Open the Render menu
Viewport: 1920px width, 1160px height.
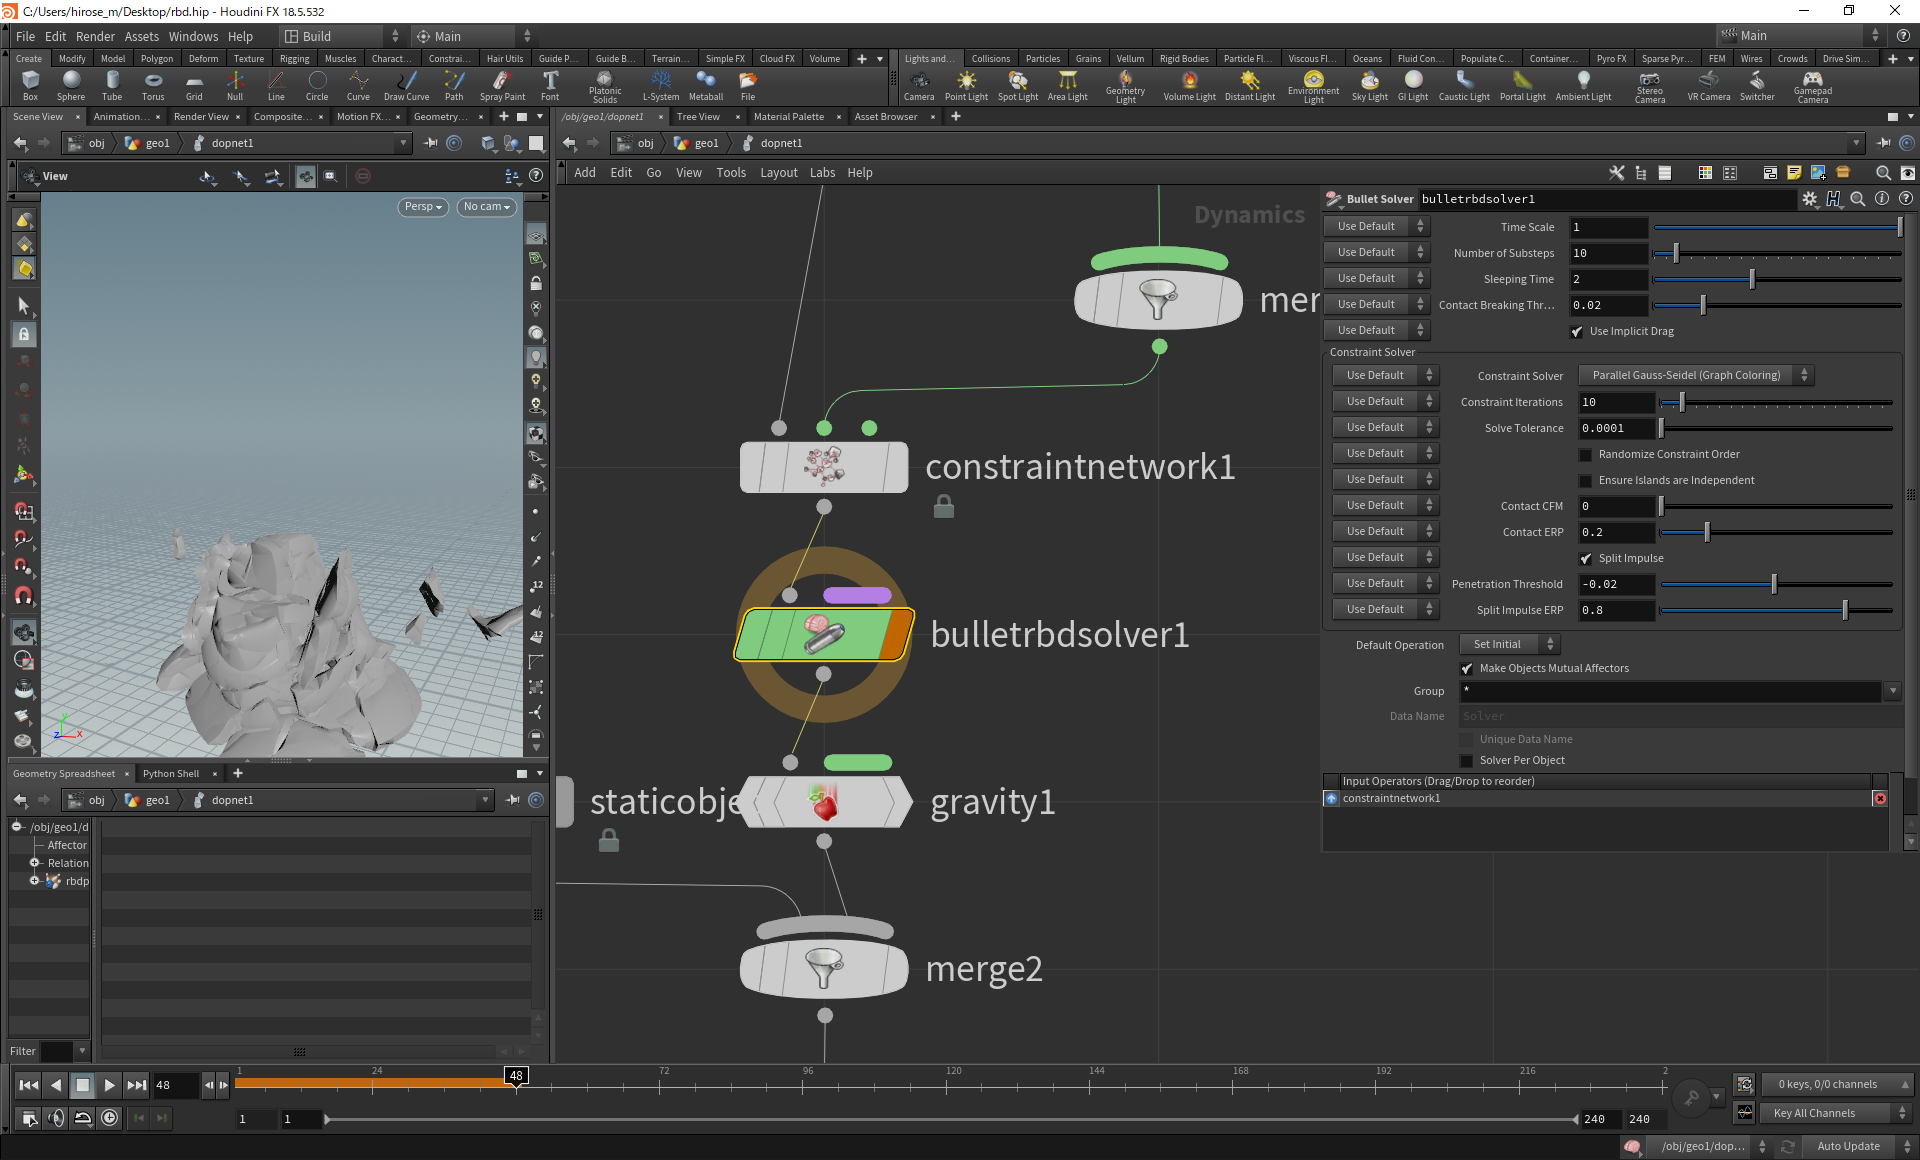click(95, 36)
